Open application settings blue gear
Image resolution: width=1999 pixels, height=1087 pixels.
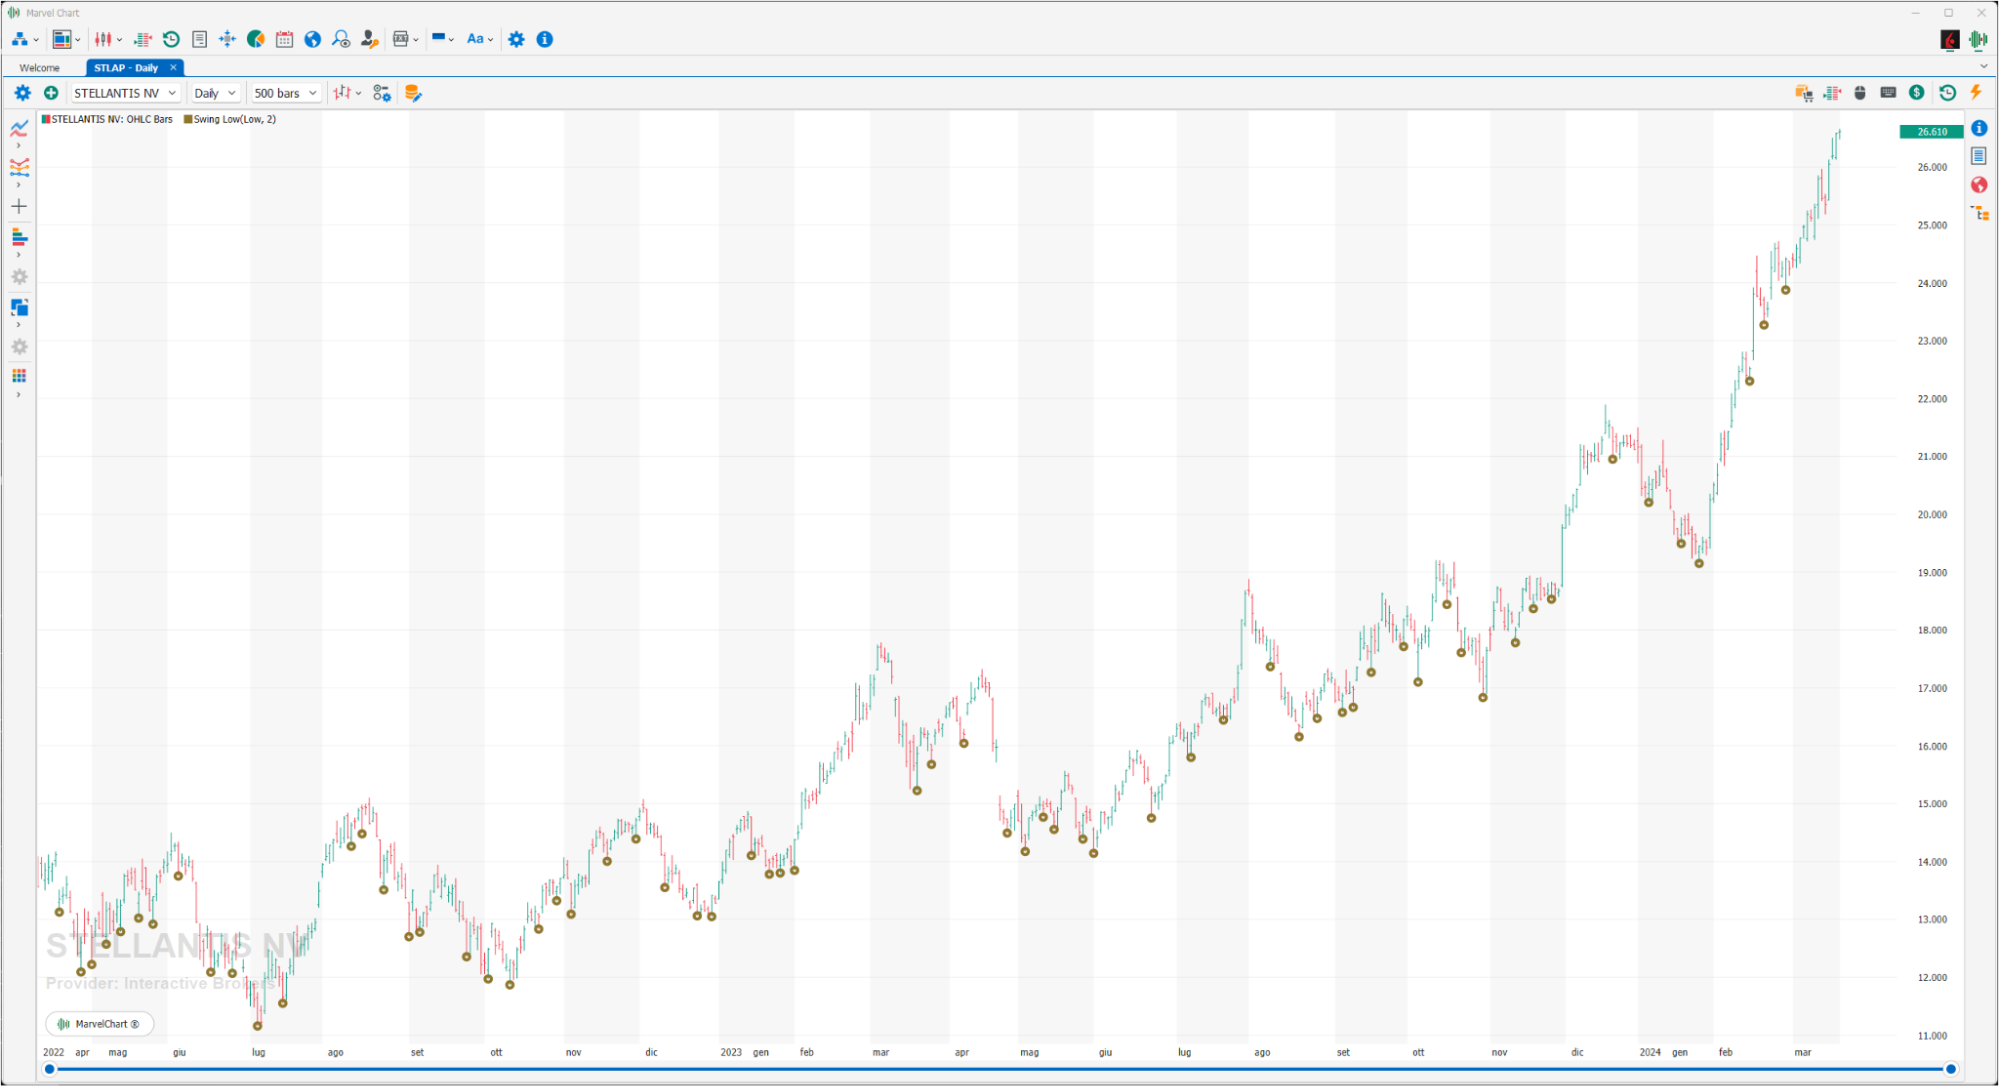tap(516, 39)
